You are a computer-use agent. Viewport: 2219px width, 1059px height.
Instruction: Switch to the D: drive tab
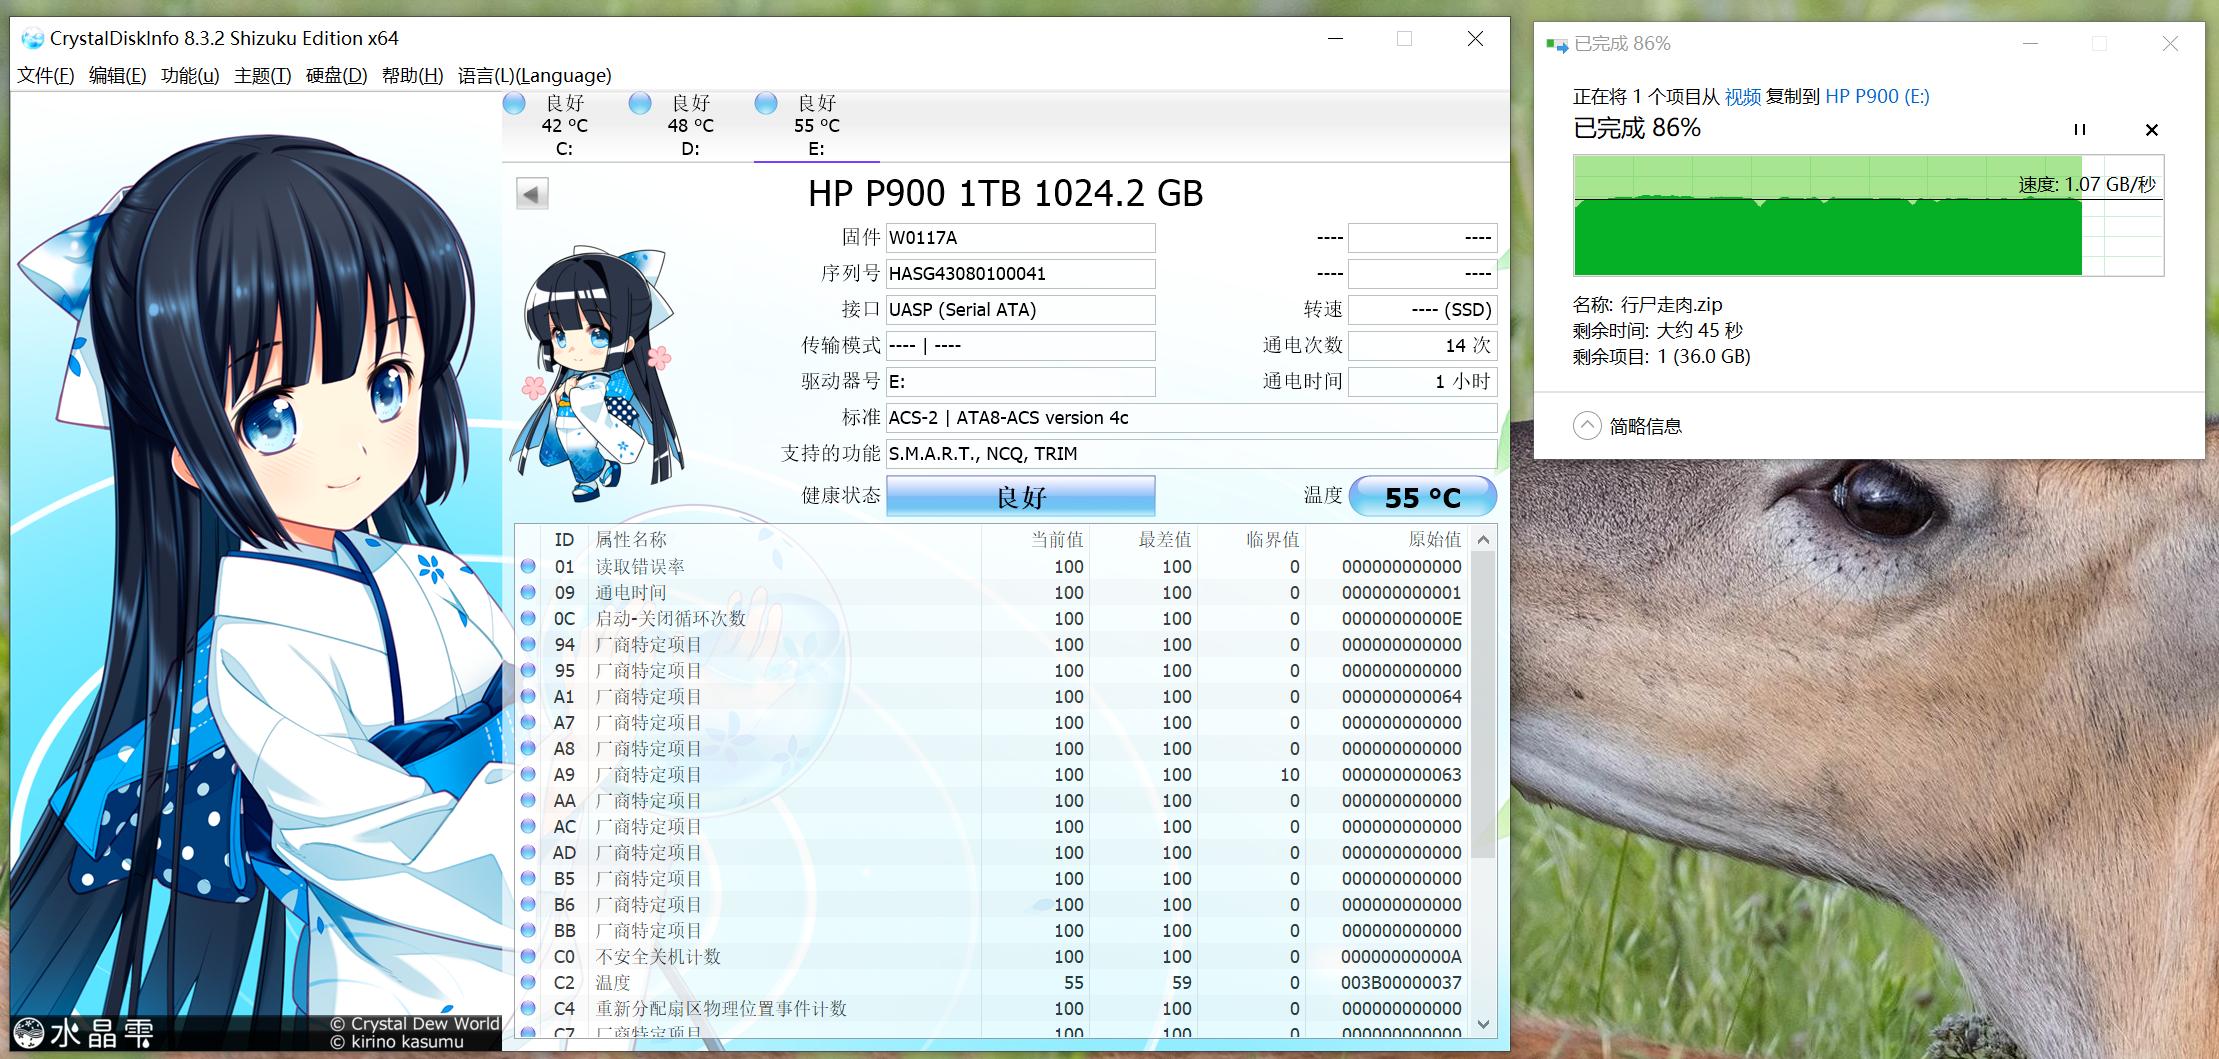[x=690, y=148]
